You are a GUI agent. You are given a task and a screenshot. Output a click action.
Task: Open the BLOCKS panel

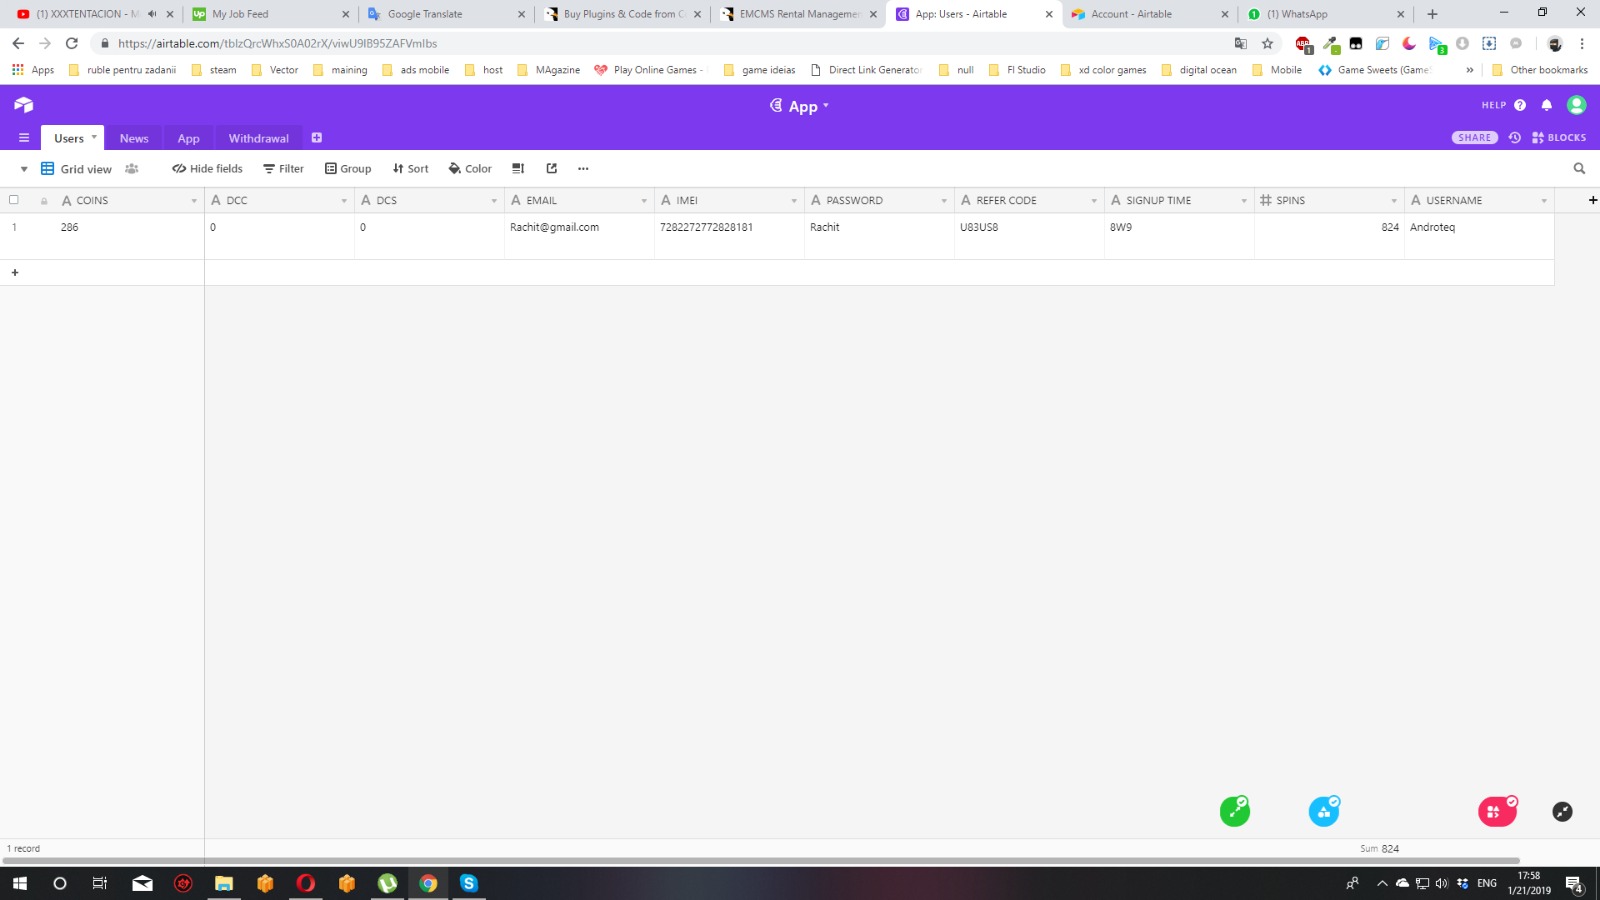[x=1559, y=138]
